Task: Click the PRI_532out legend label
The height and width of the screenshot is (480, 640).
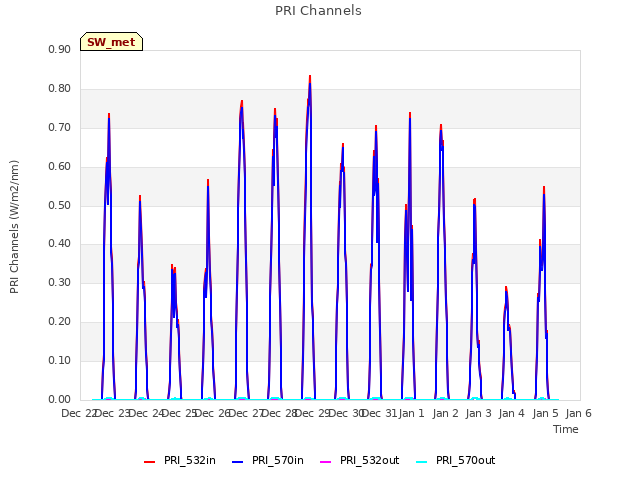Action: [x=369, y=460]
